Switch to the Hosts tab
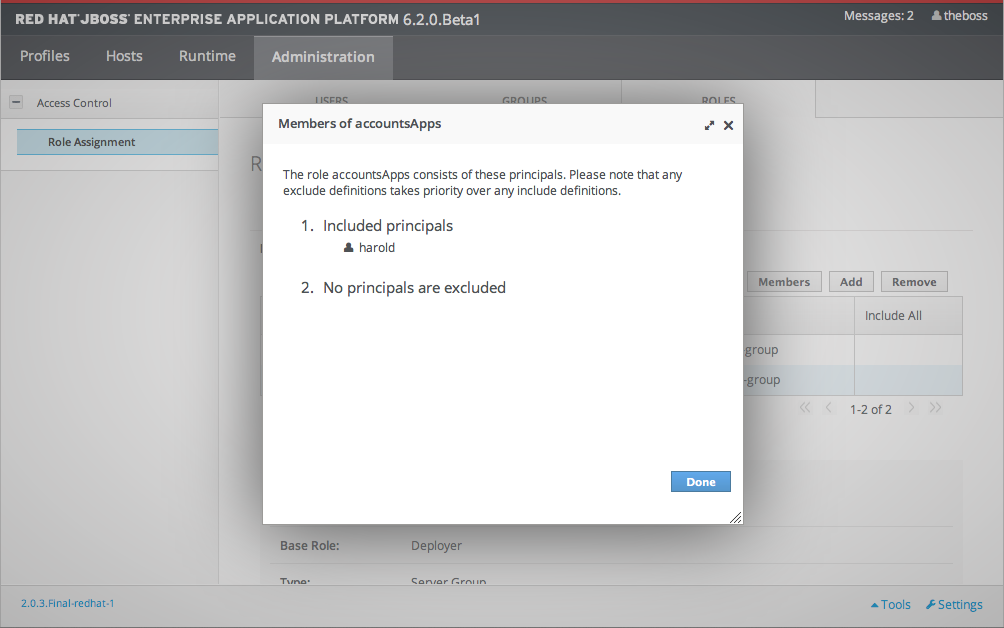The height and width of the screenshot is (628, 1004). coord(124,56)
